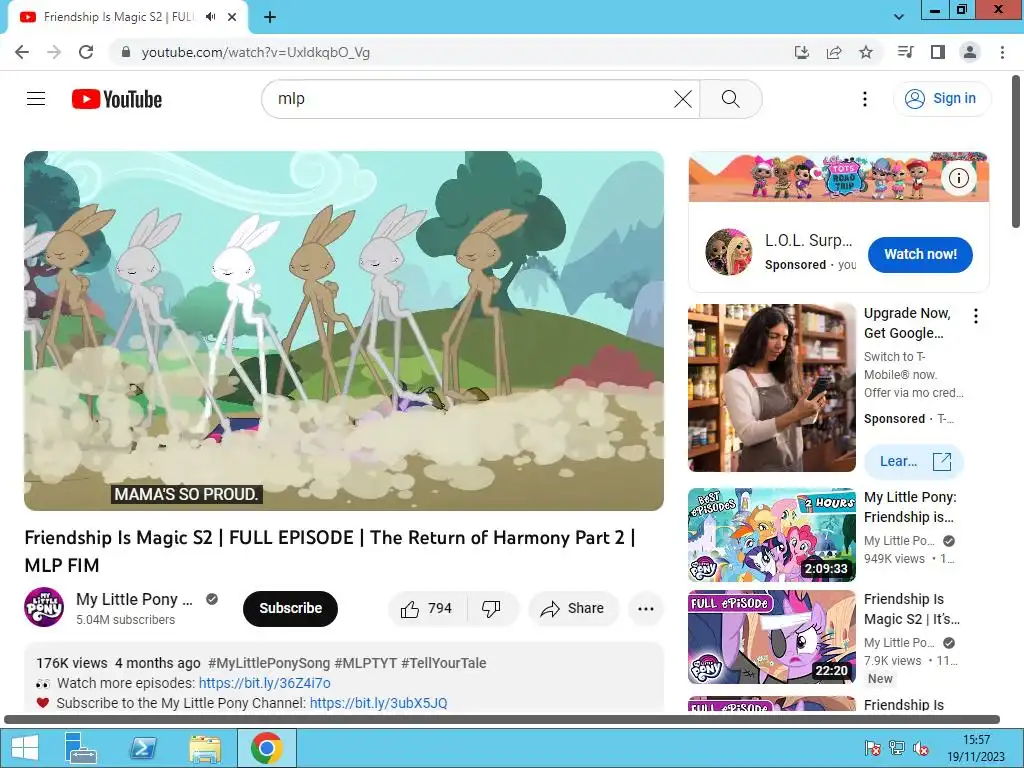1024x768 pixels.
Task: Subscribe to My Little Pony channel
Action: point(291,609)
